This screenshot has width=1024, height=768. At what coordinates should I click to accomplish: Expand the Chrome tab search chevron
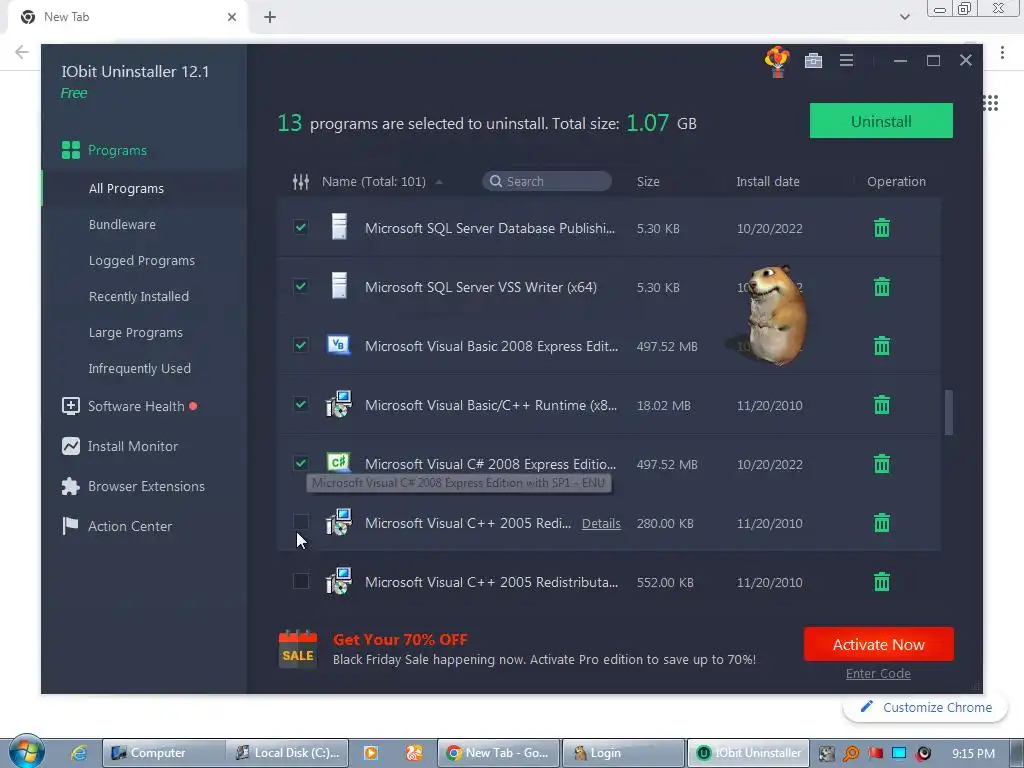click(x=904, y=17)
